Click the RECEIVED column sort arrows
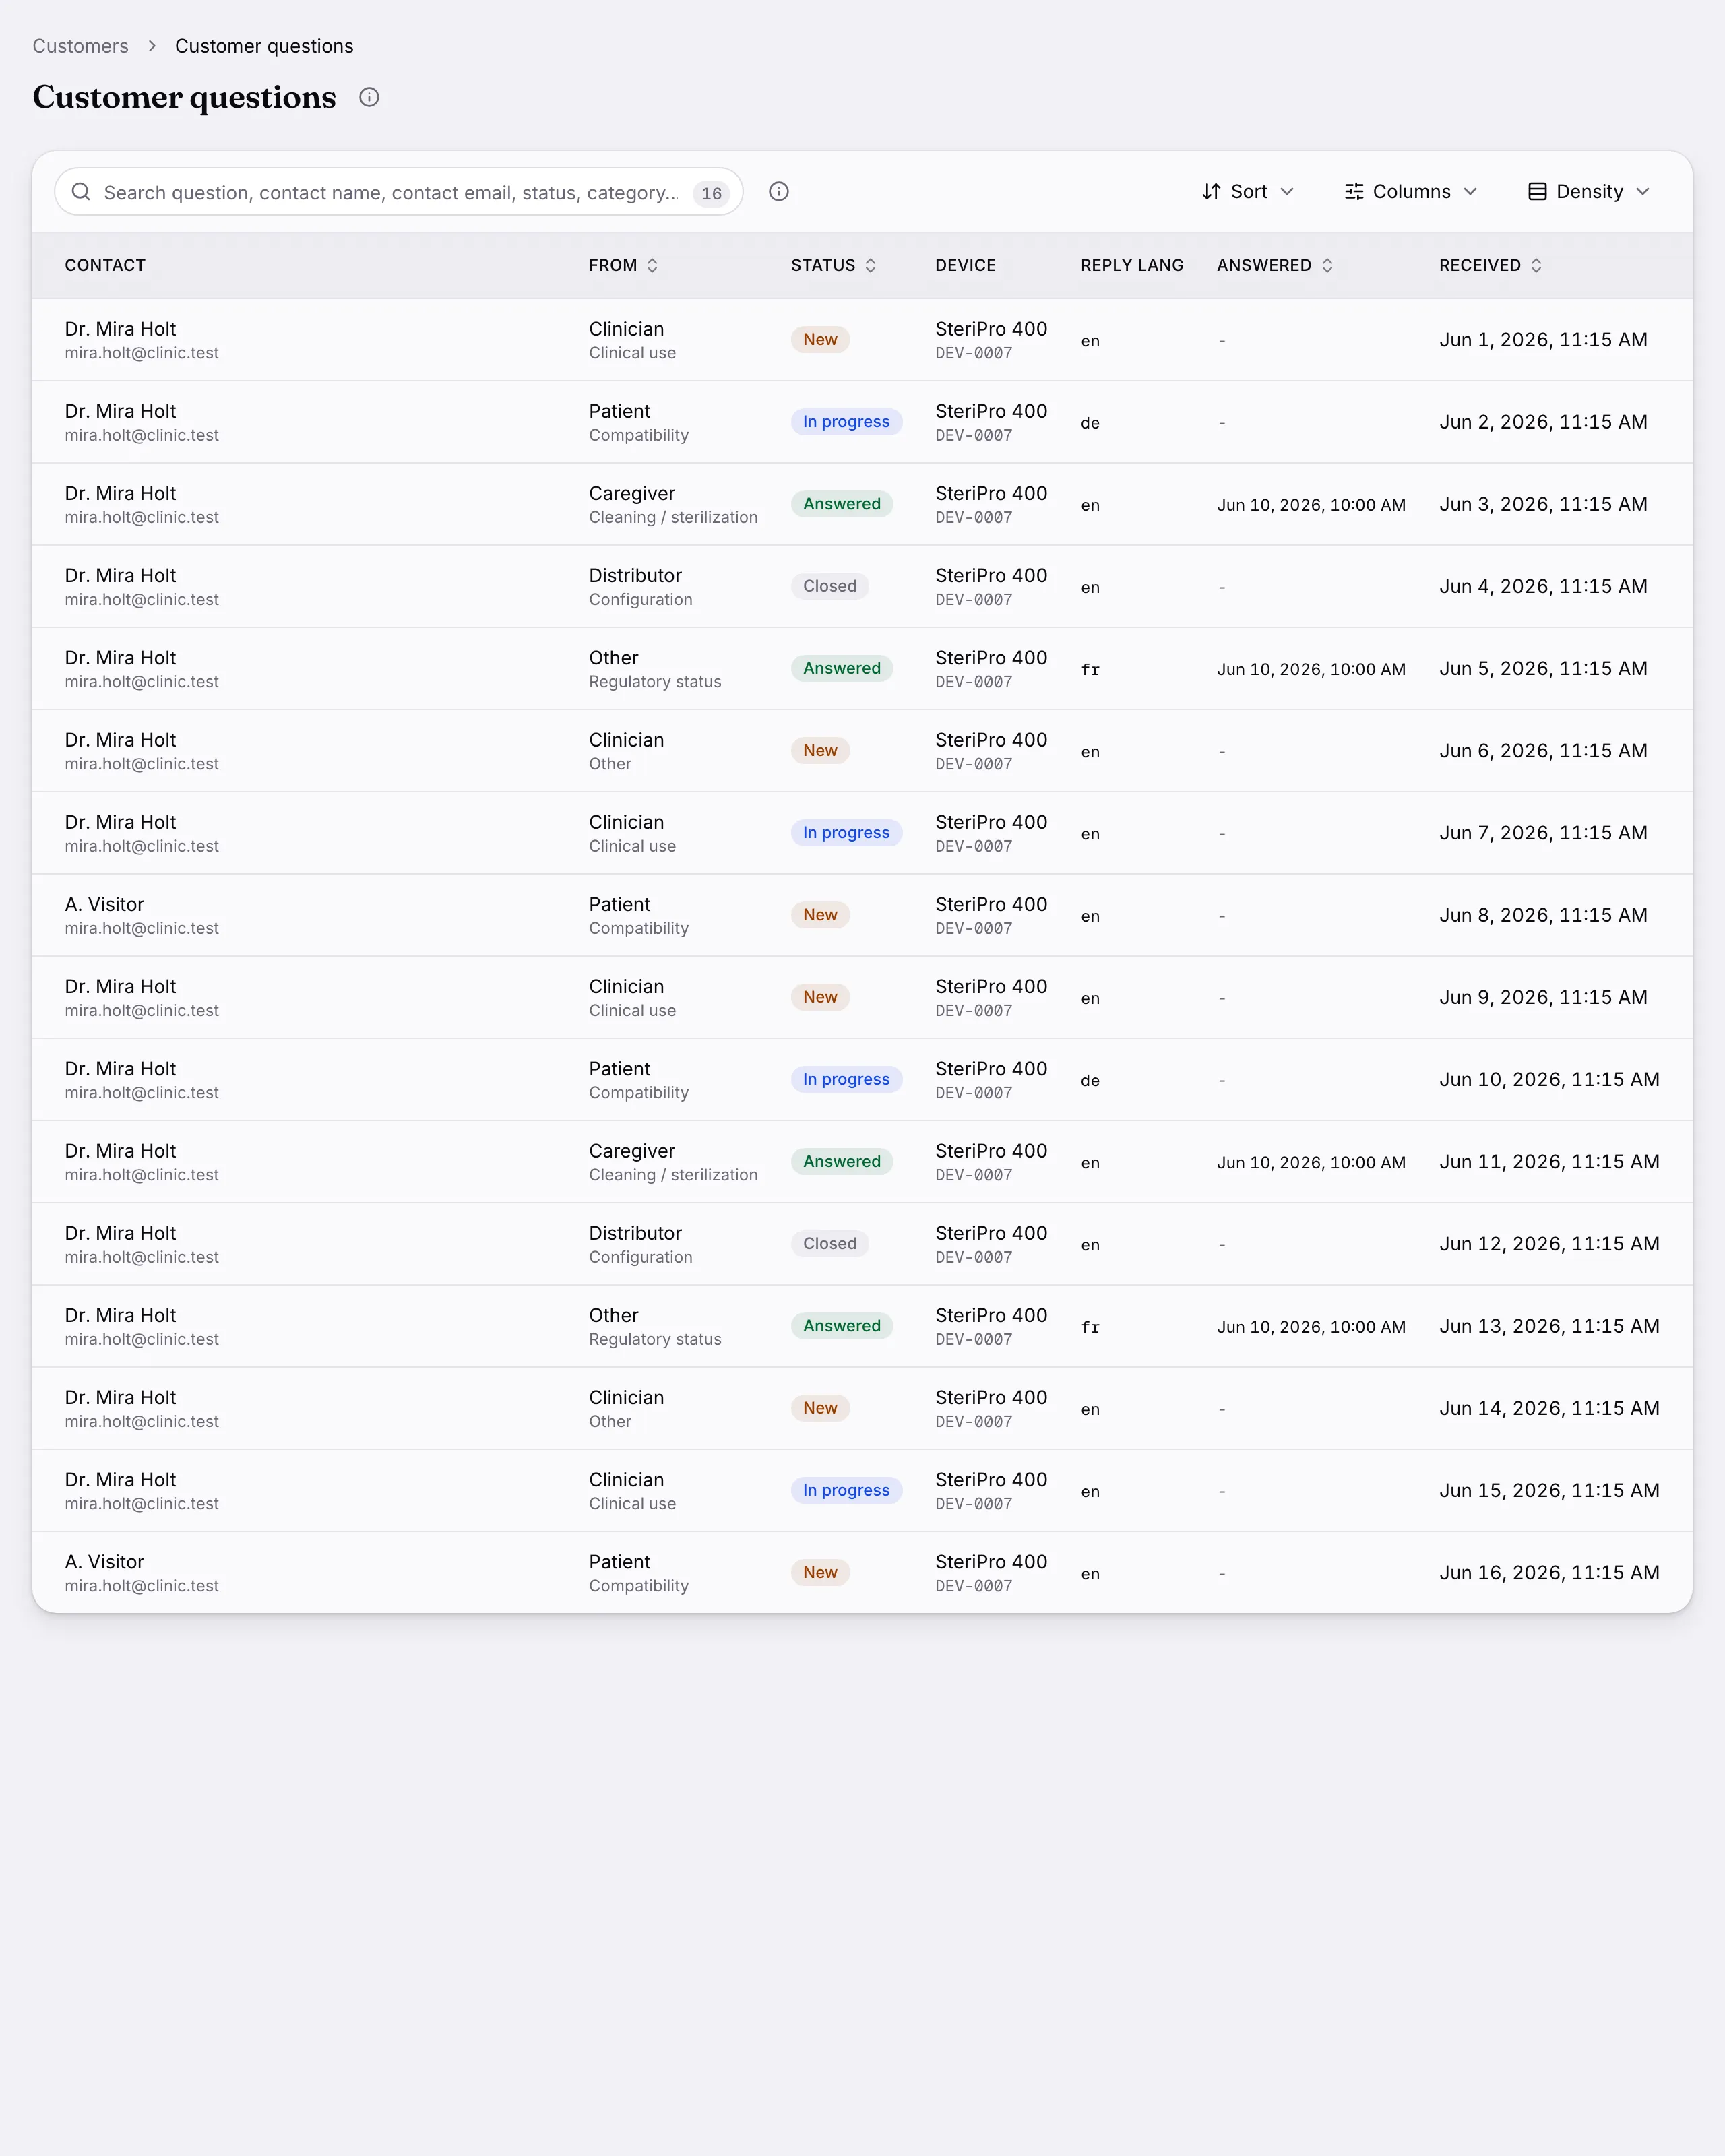Screen dimensions: 1725x2156 [1536, 265]
